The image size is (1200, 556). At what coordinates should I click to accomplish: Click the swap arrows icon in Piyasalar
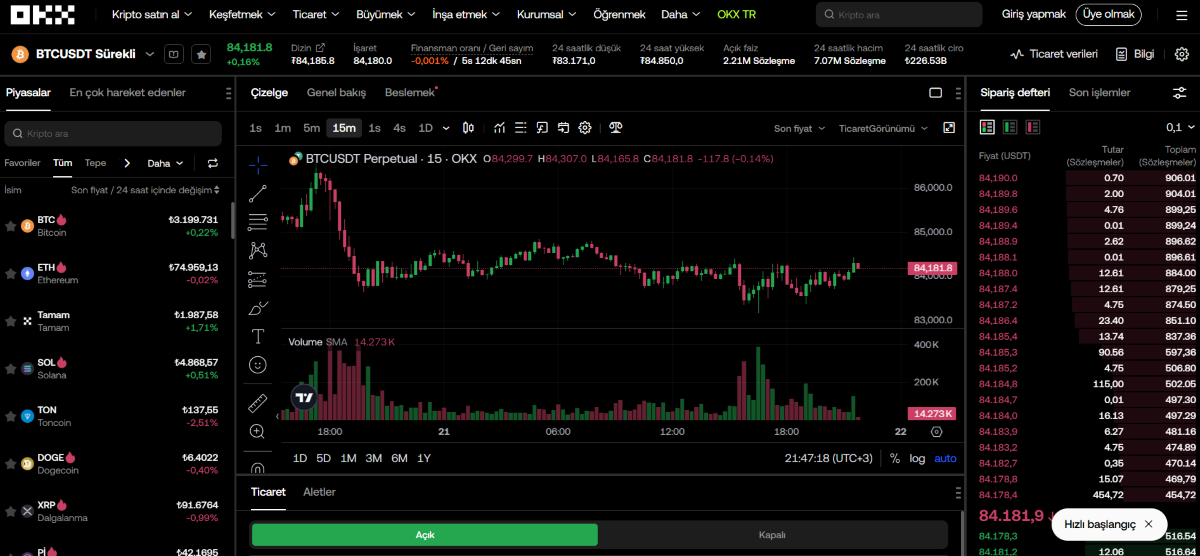click(x=213, y=163)
